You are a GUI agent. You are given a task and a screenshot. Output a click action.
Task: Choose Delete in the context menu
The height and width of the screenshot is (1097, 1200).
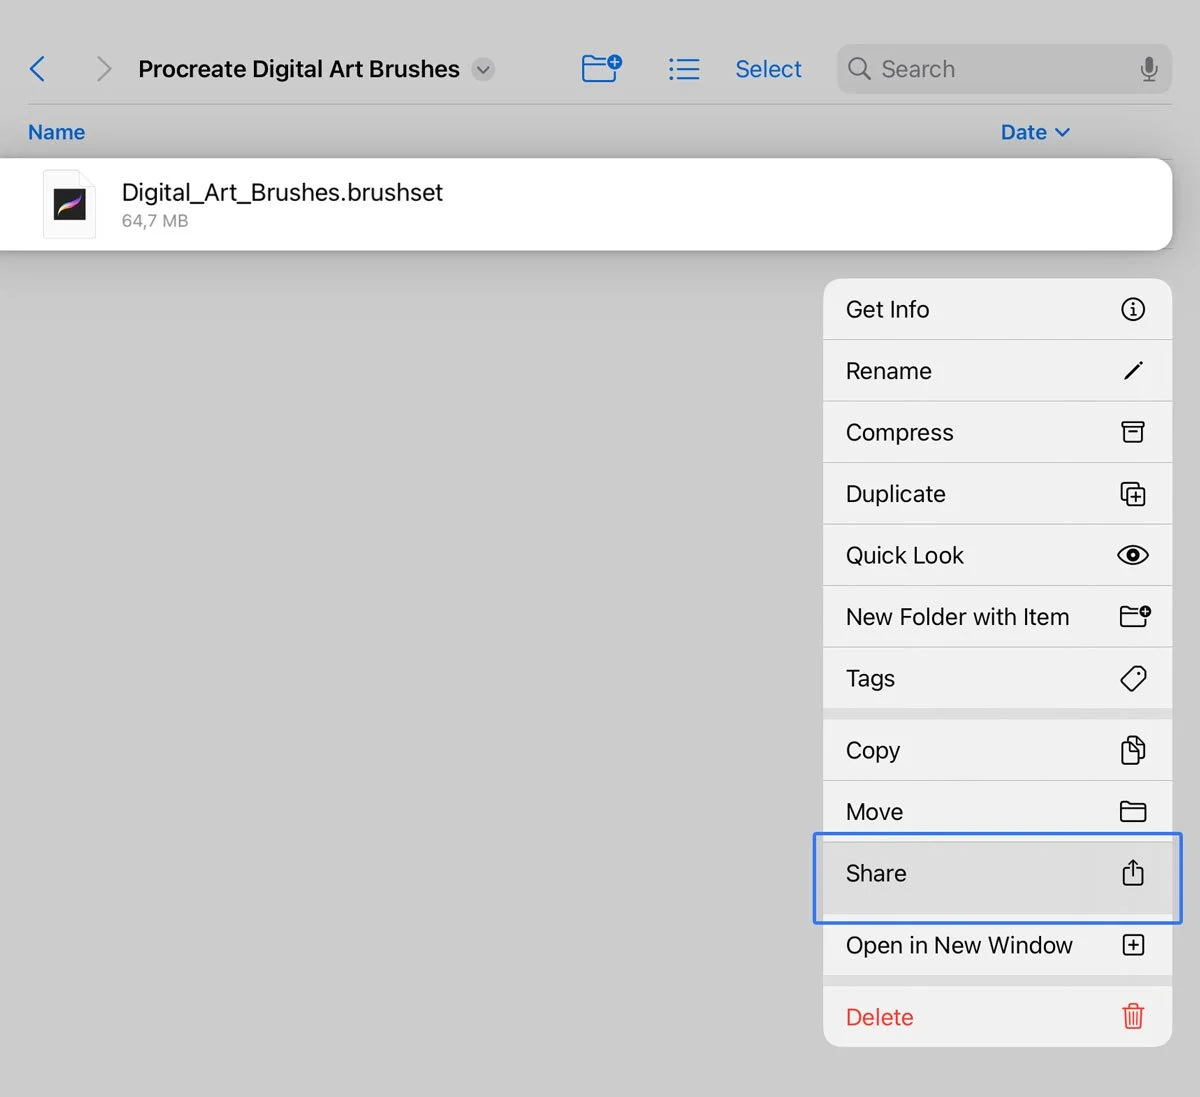(x=997, y=1017)
